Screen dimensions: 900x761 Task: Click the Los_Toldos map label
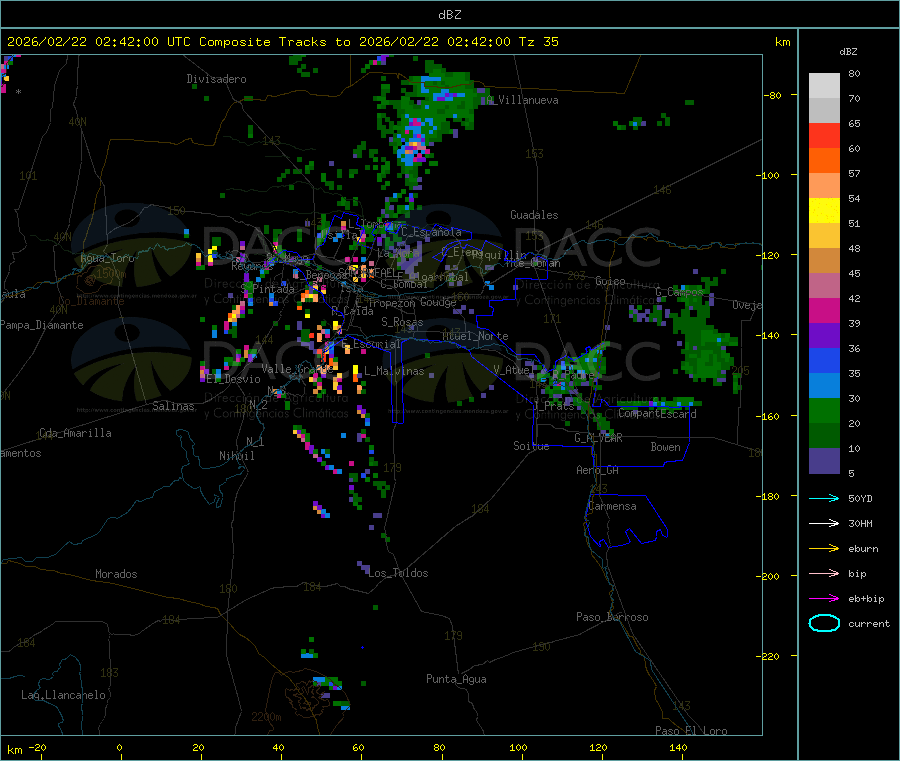click(398, 573)
